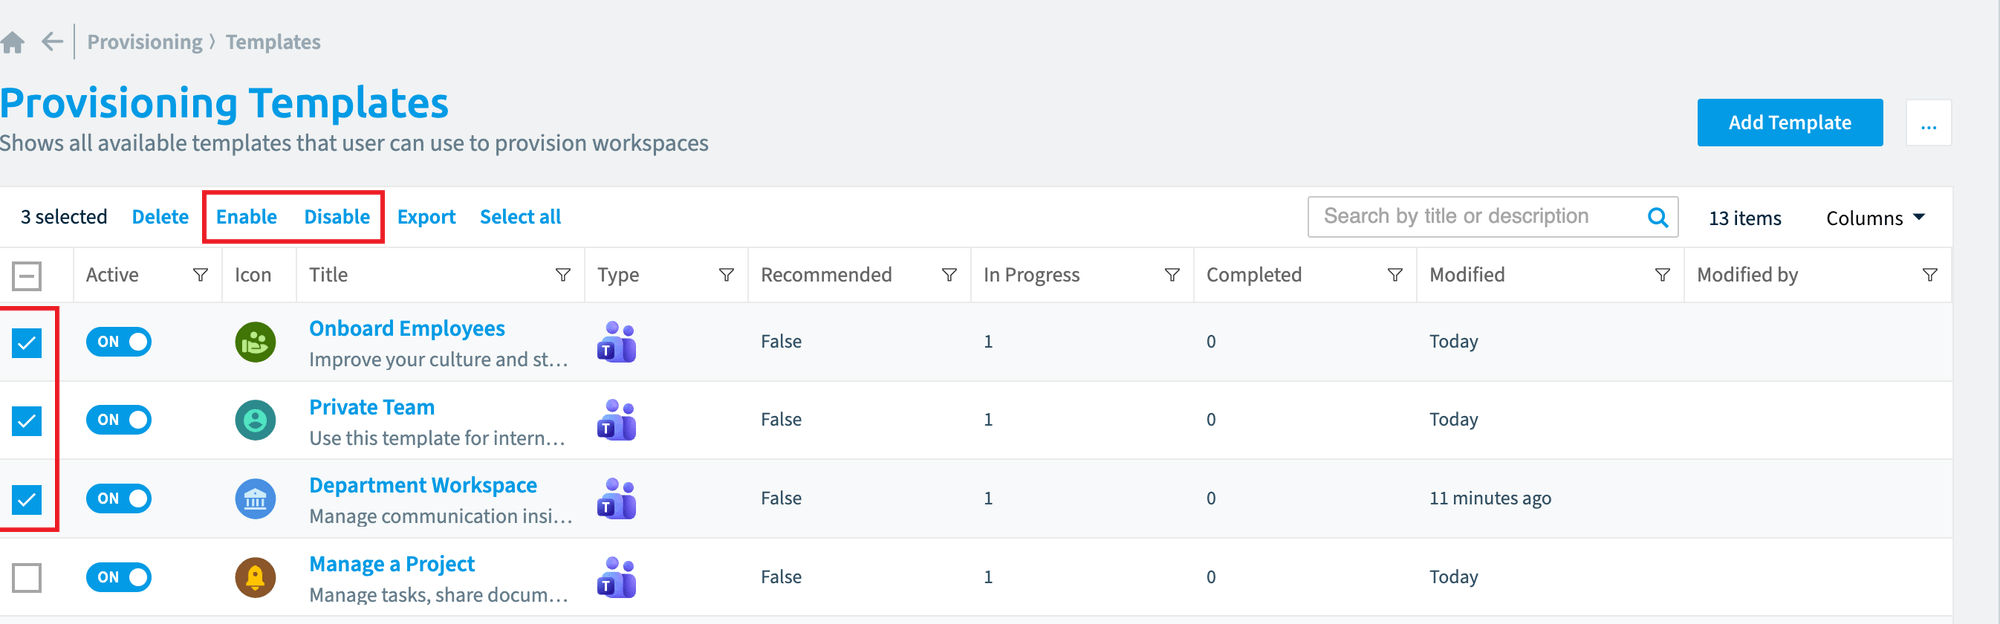Open filter for Title column
2000x624 pixels.
[563, 275]
